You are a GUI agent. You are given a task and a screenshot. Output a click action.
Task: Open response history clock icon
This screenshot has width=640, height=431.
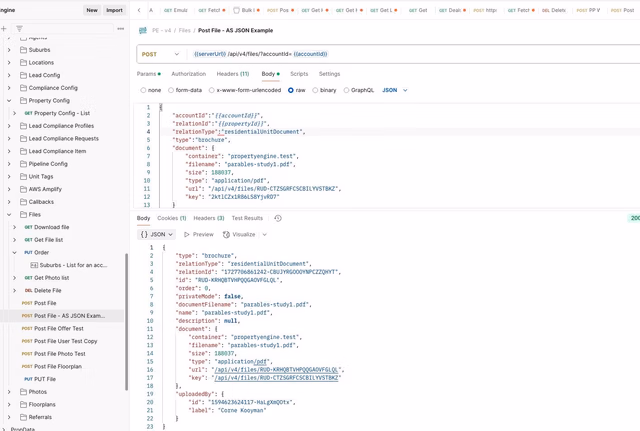pos(278,218)
